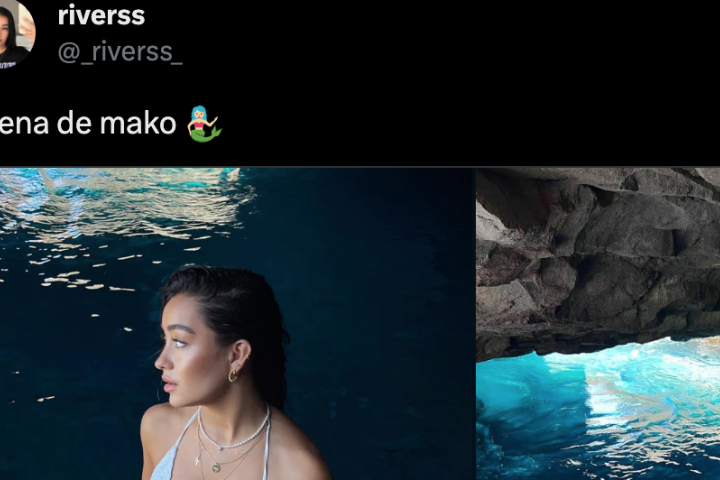Select the tweet text "ena de mako"

88,124
